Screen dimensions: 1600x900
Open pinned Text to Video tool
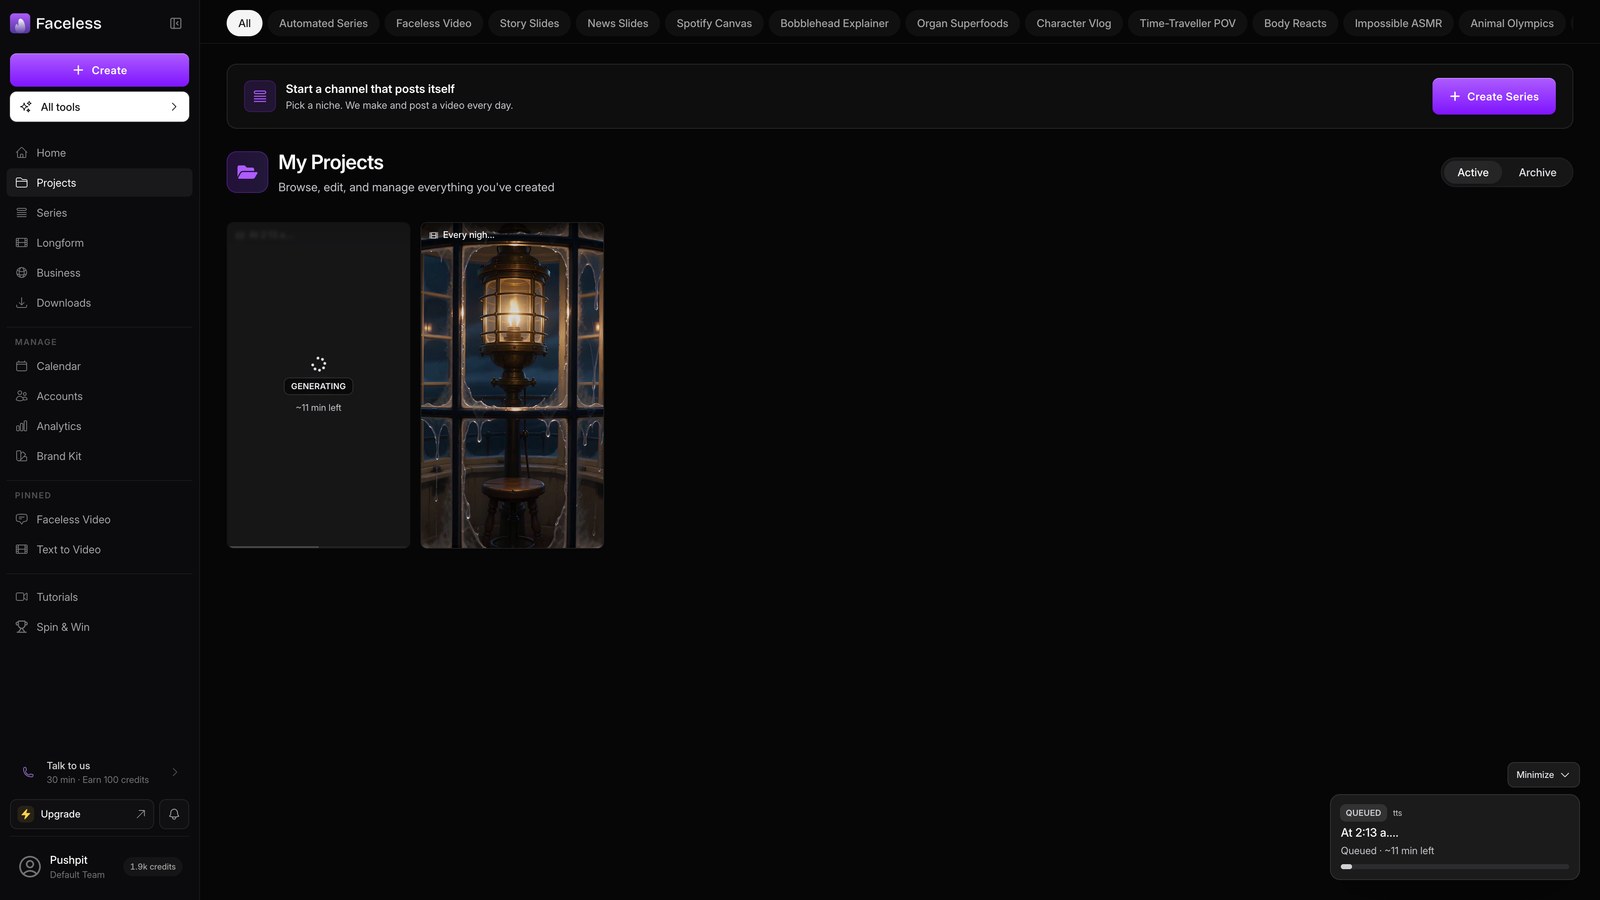coord(99,550)
